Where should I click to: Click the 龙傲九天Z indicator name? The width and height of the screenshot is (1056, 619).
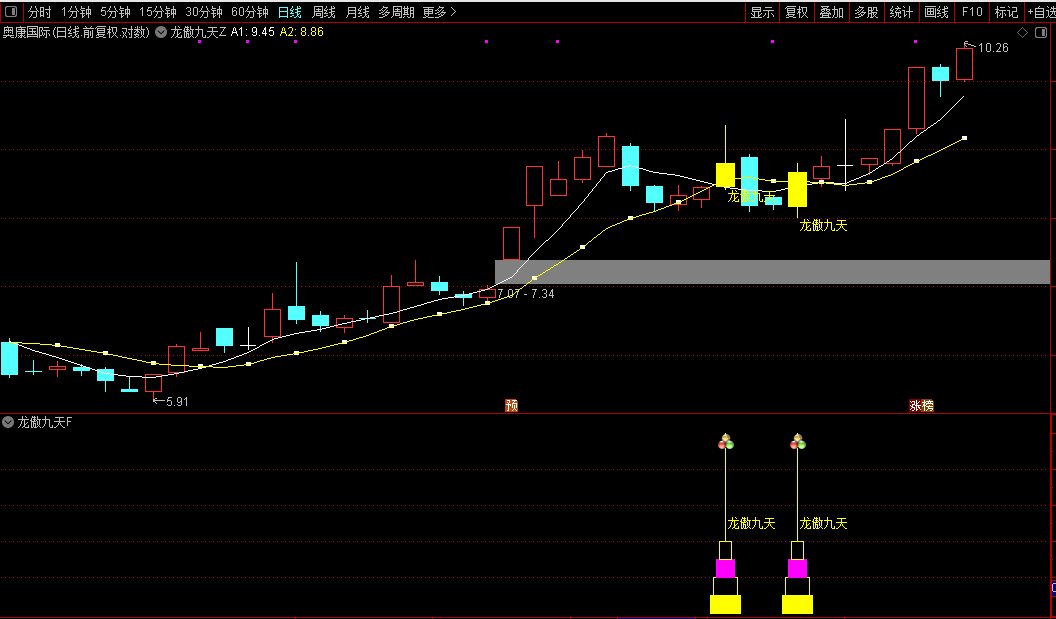point(199,32)
